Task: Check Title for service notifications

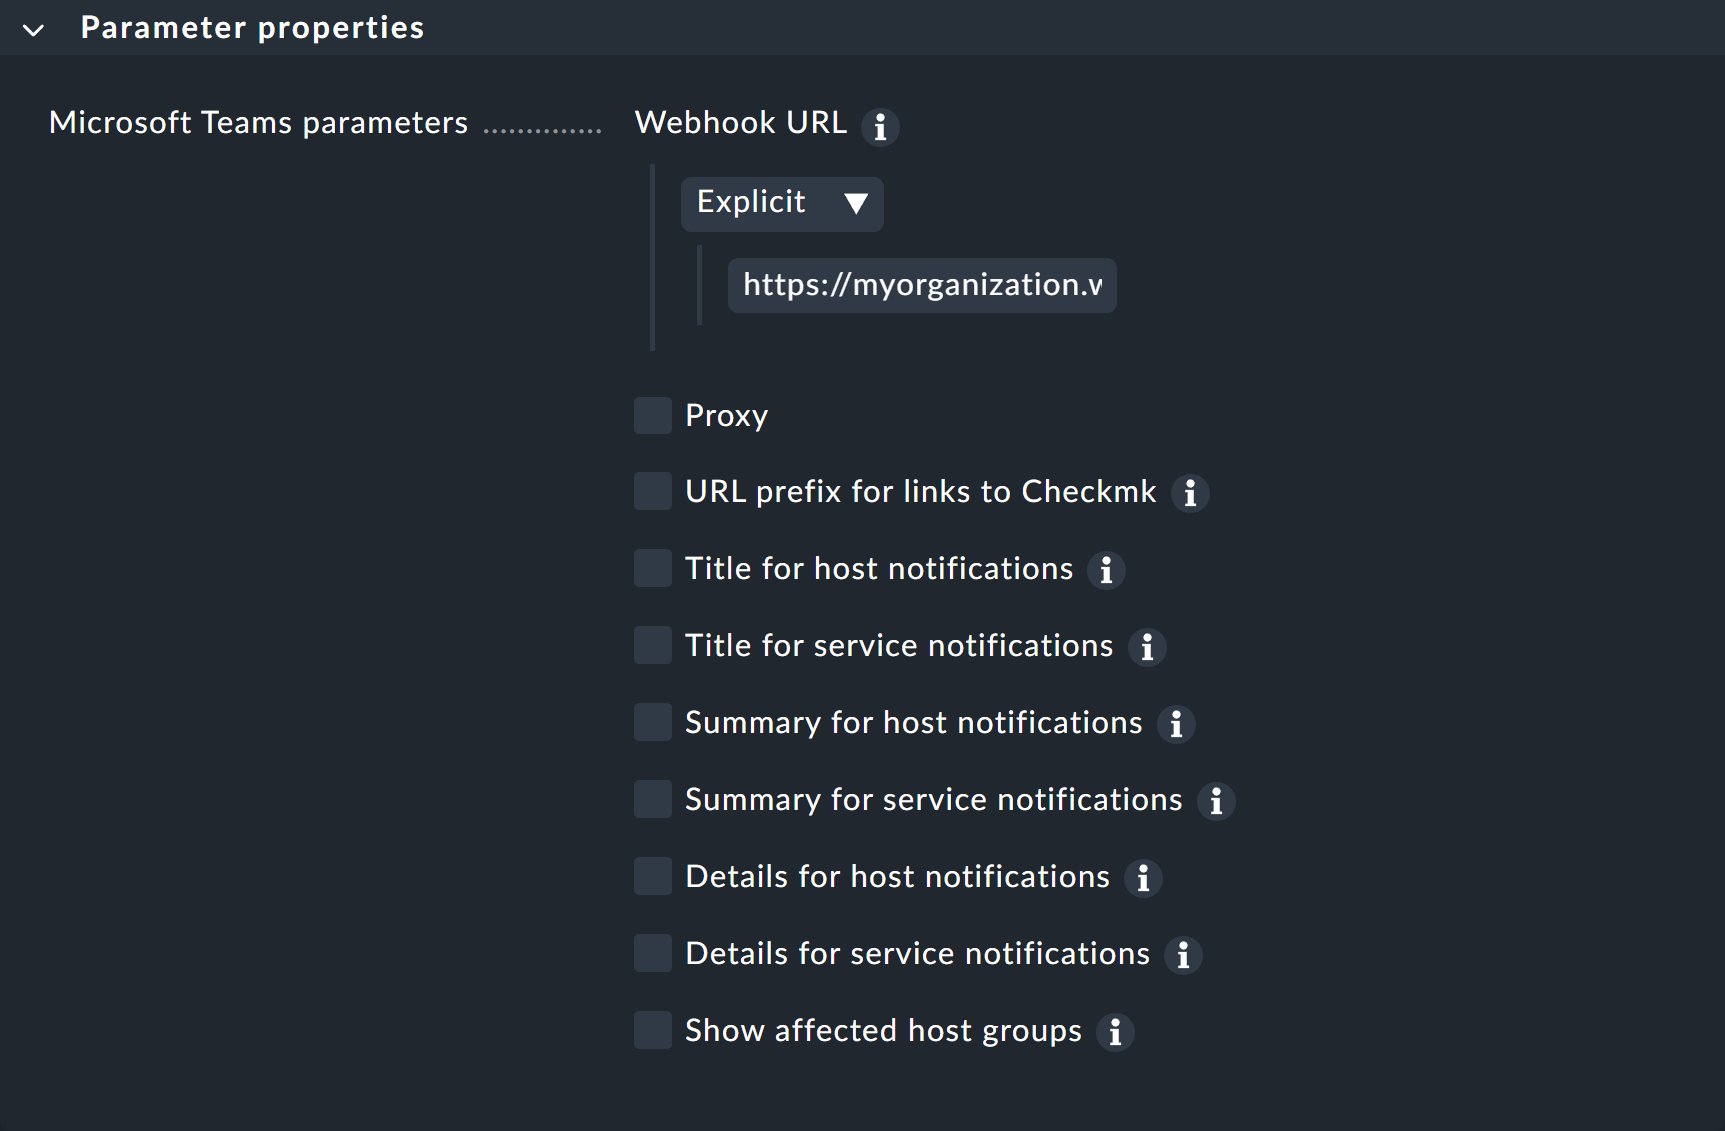Action: click(x=652, y=645)
